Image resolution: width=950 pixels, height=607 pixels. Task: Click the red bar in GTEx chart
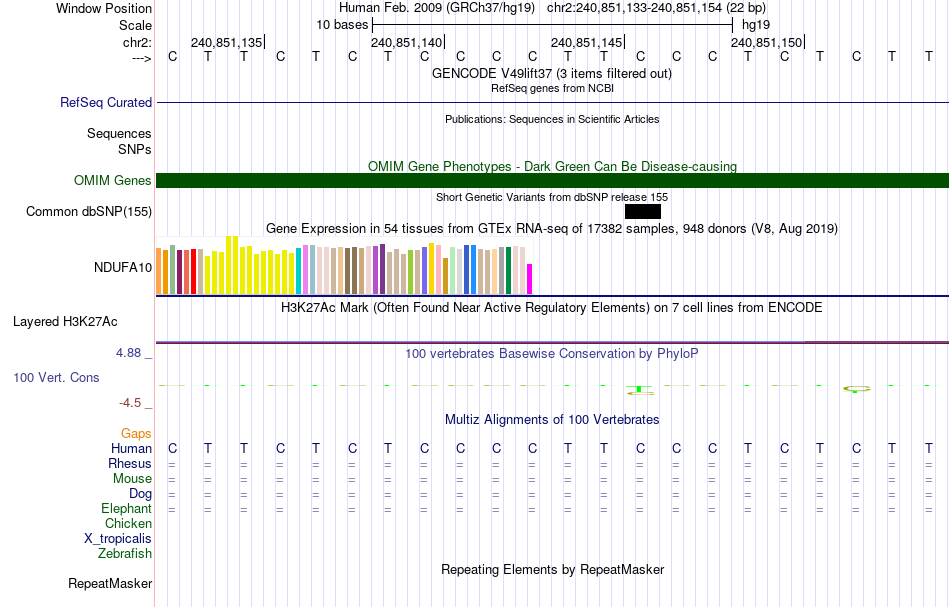point(193,271)
